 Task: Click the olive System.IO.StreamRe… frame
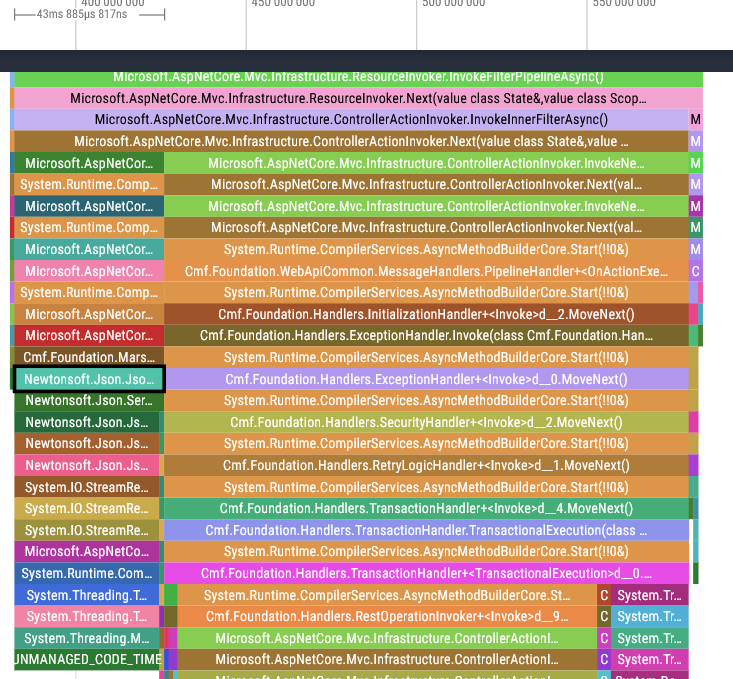coord(86,531)
